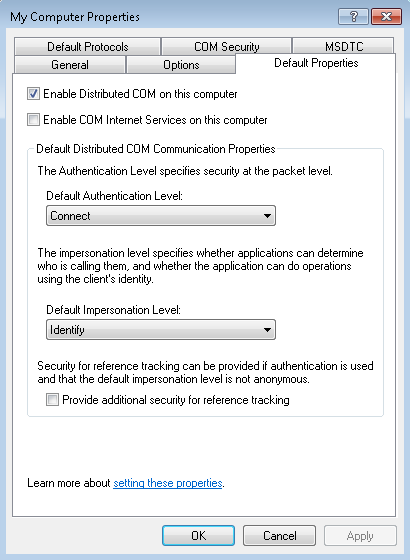The height and width of the screenshot is (560, 410).
Task: Switch to the Default Protocols tab
Action: pyautogui.click(x=88, y=46)
